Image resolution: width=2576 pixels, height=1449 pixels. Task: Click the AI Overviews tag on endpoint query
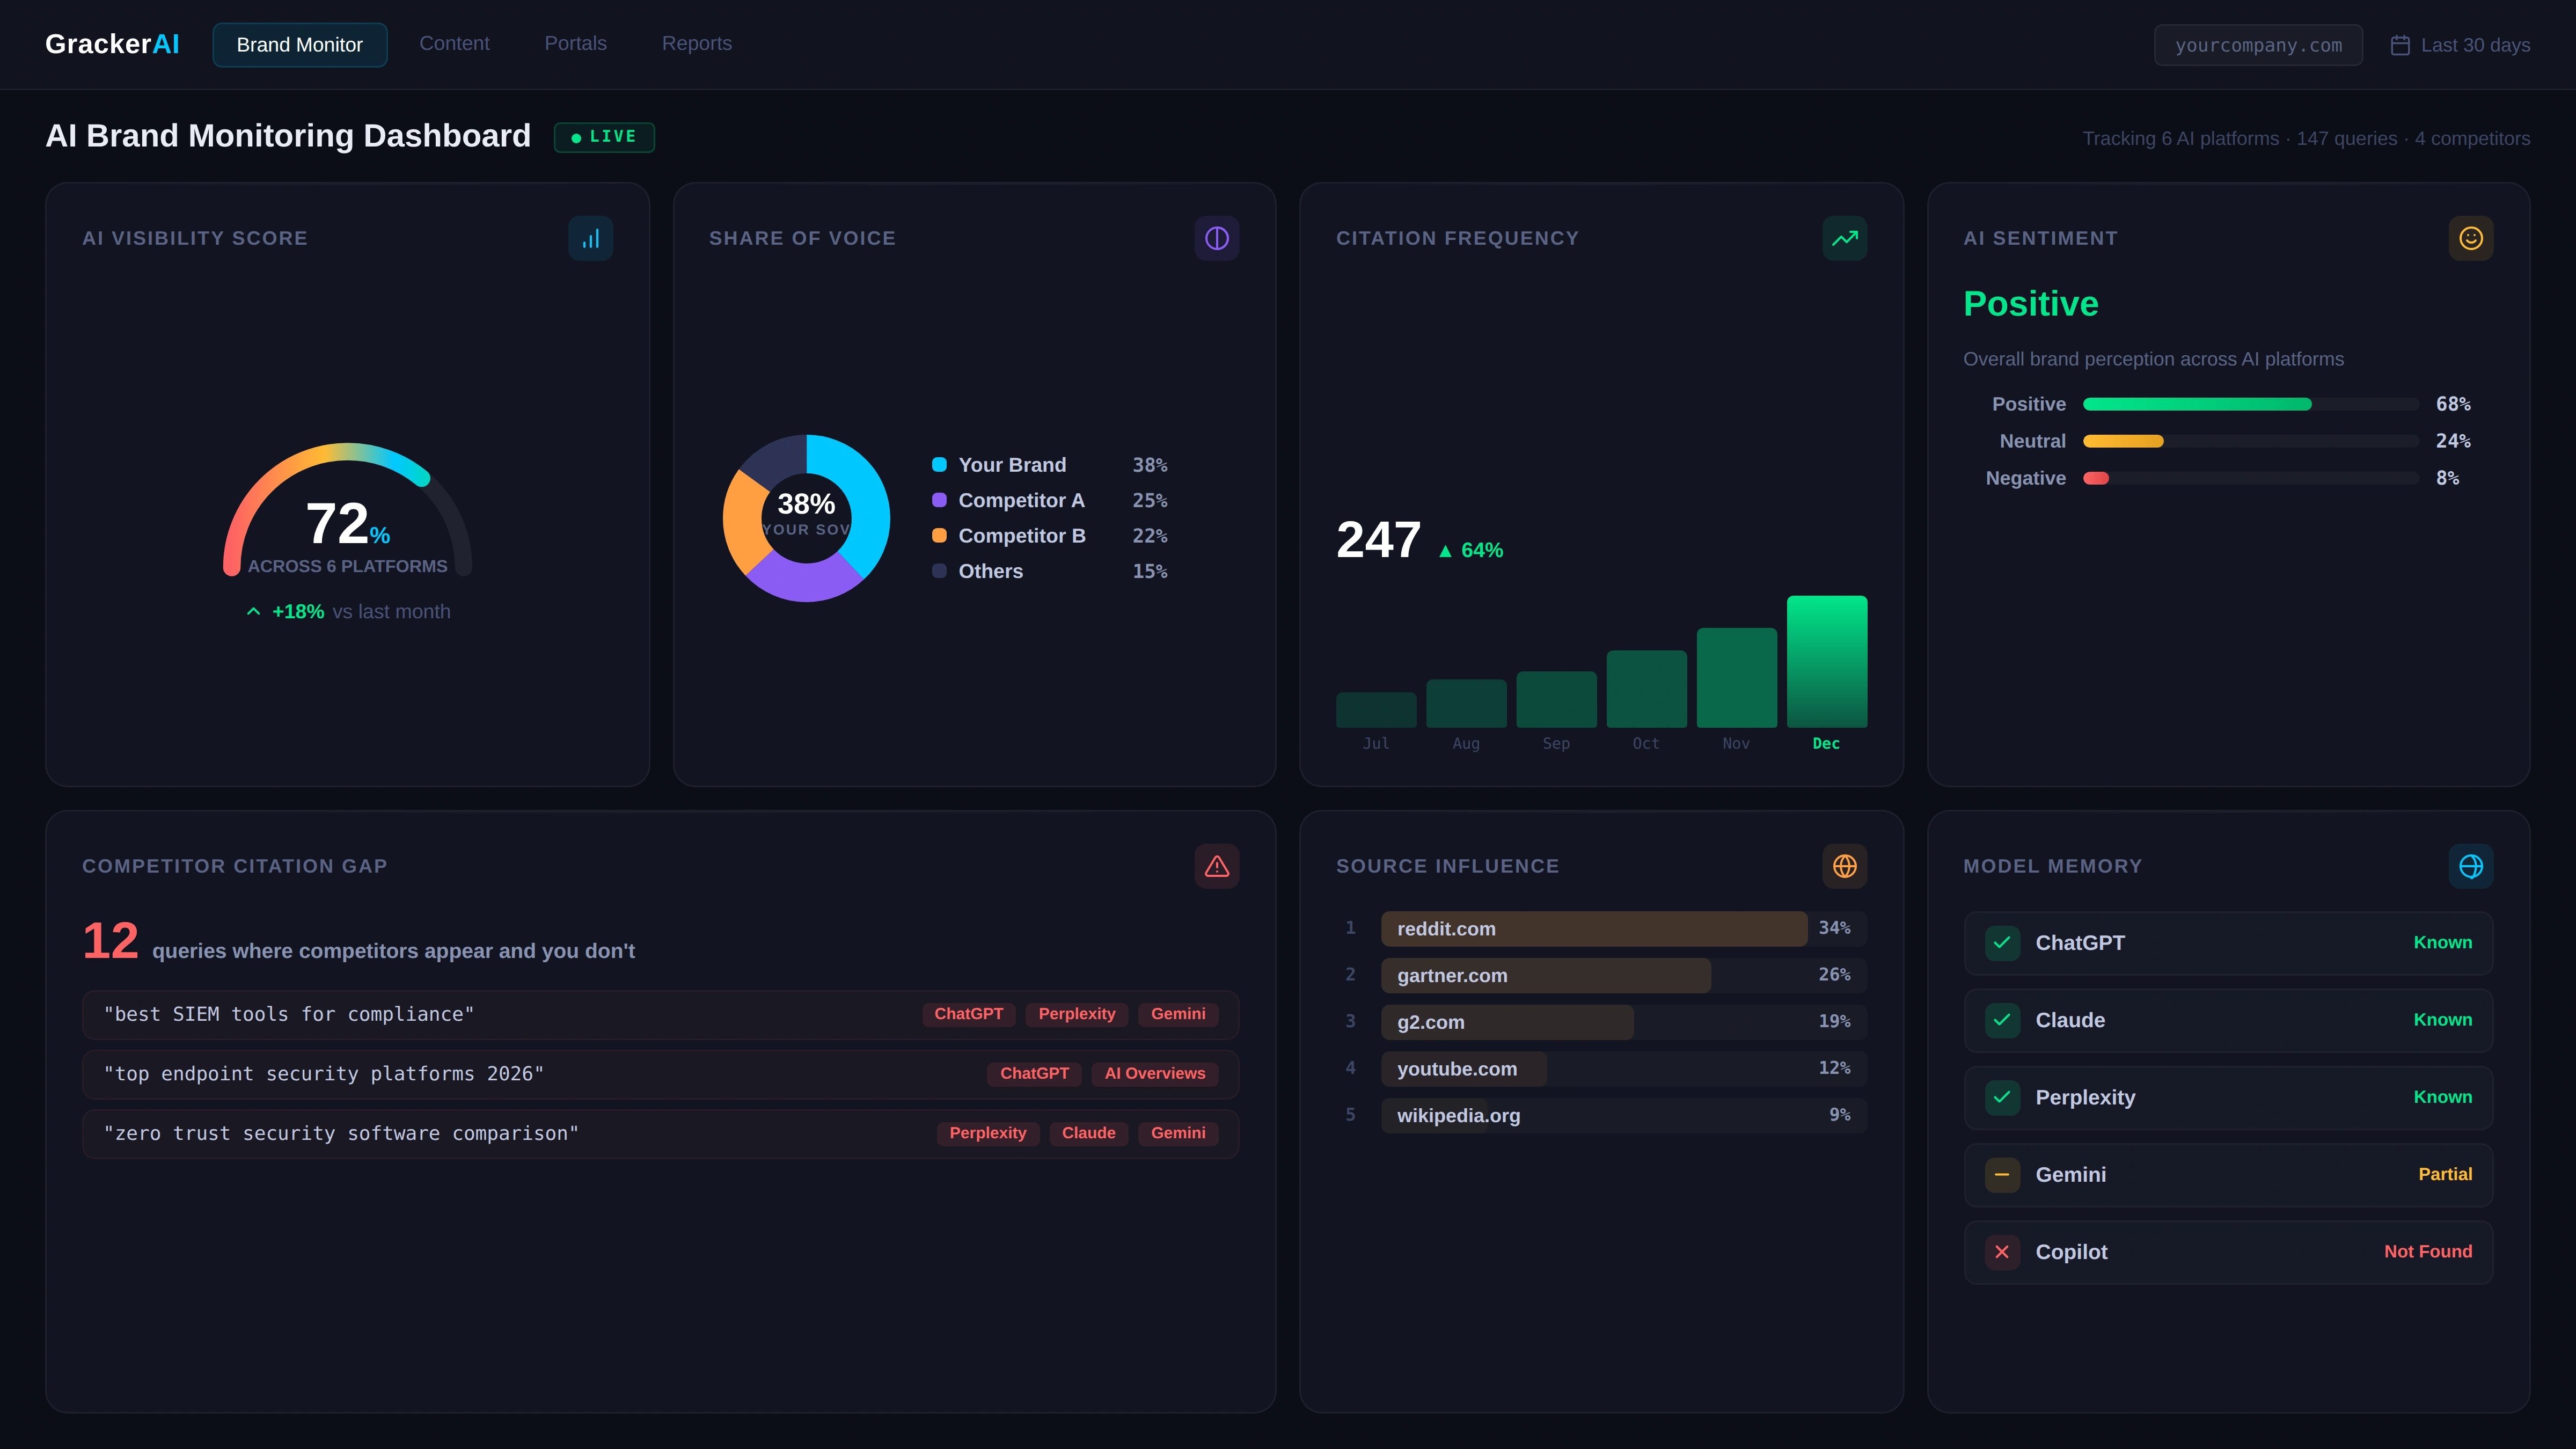click(x=1154, y=1073)
